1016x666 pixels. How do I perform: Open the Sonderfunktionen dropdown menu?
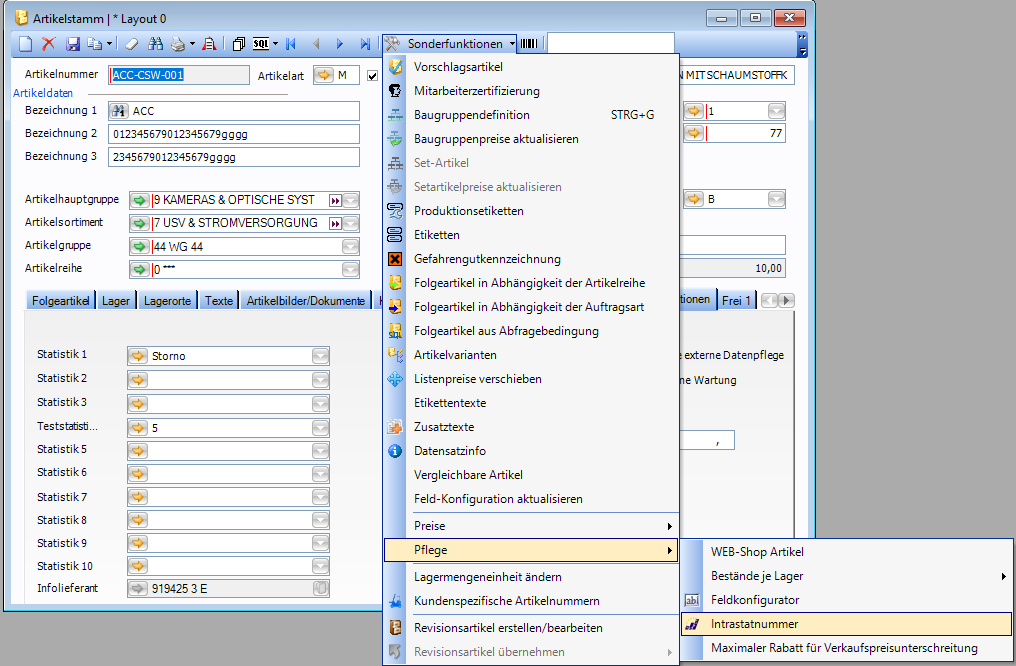450,44
